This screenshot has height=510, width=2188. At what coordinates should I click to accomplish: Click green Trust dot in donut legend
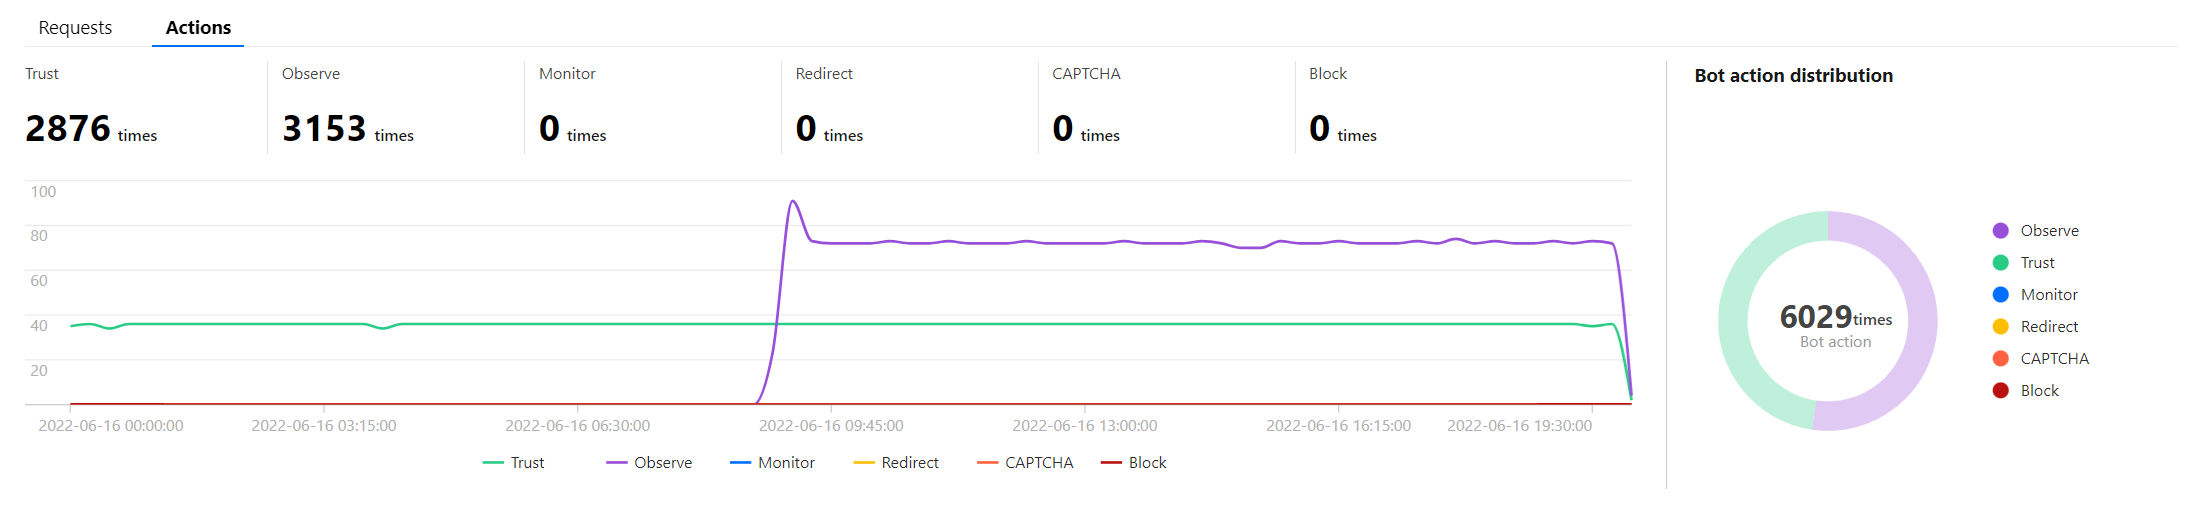tap(2000, 263)
